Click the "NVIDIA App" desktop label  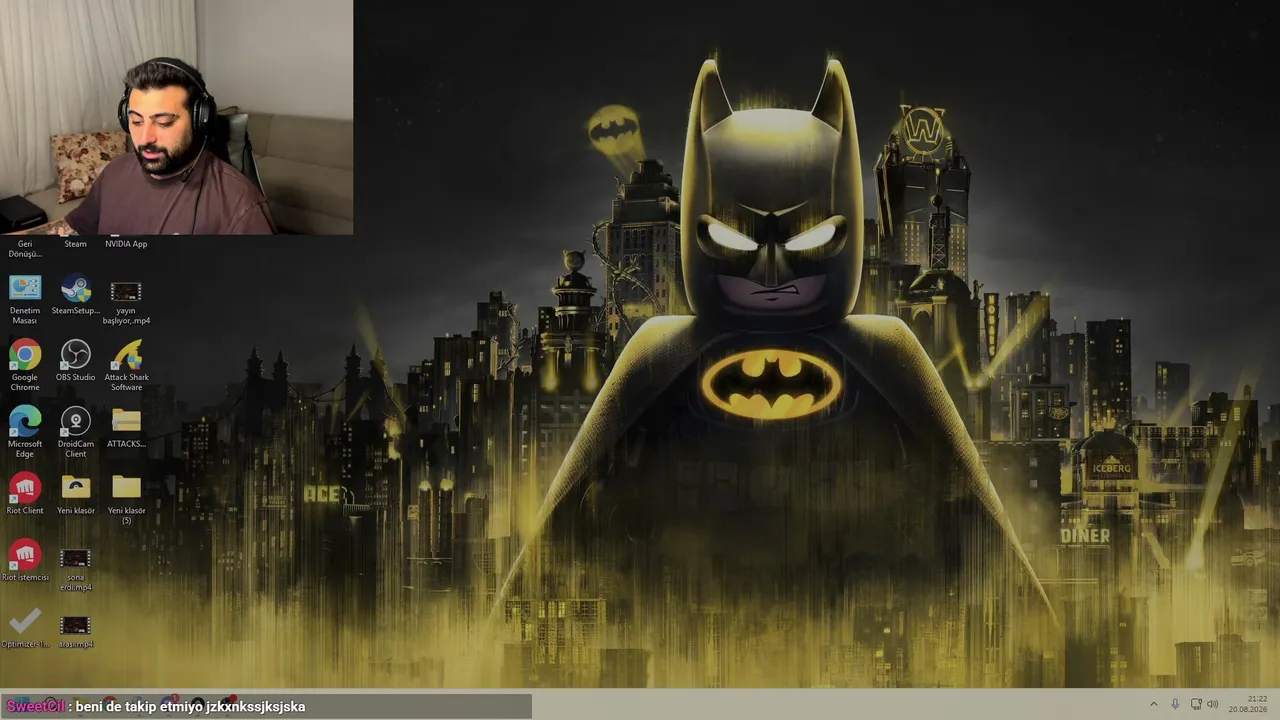126,244
